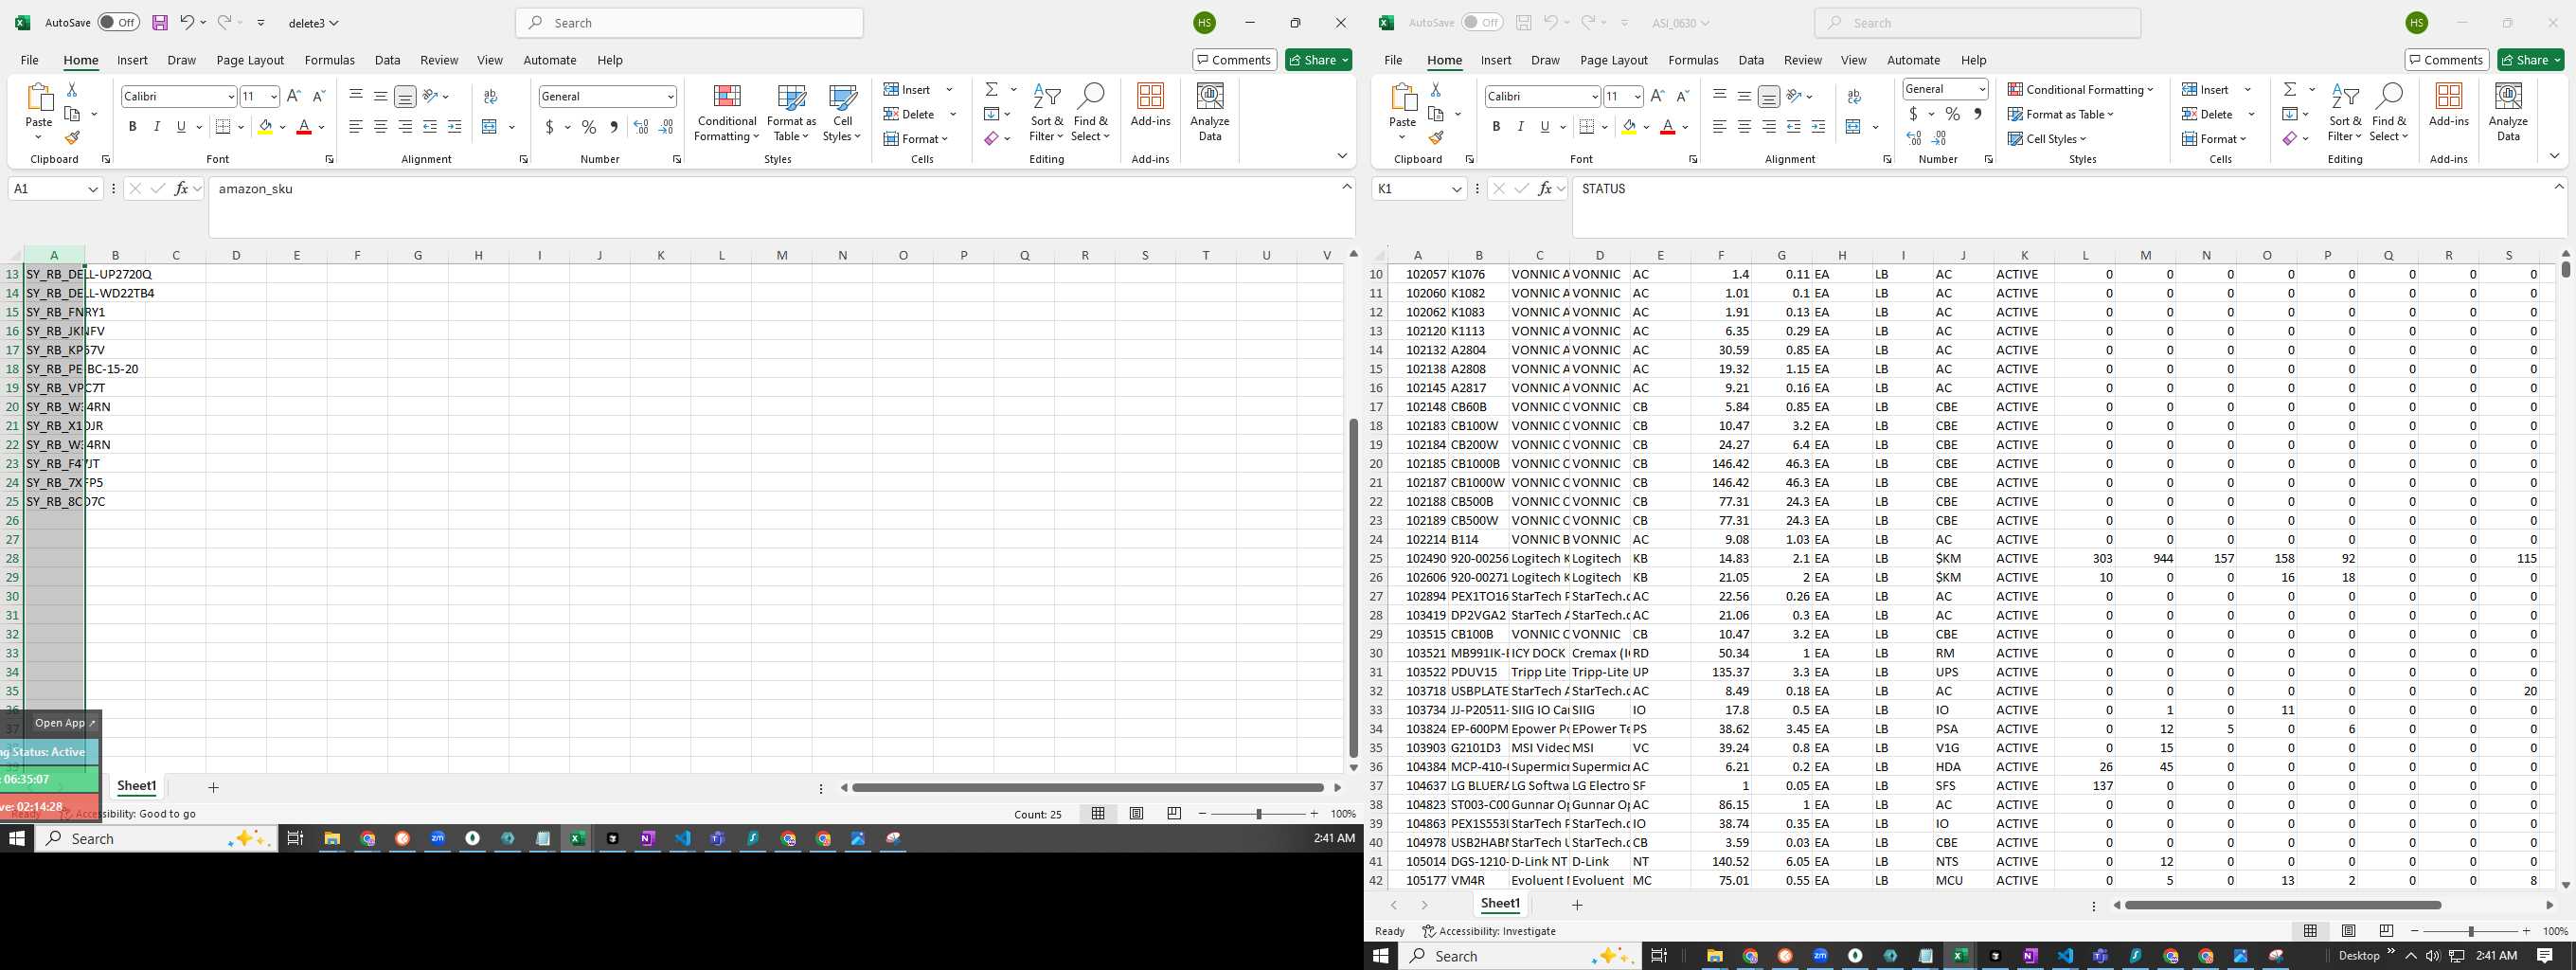This screenshot has width=2576, height=970.
Task: Click Fill Color swatch in delete3 window
Action: (x=265, y=127)
